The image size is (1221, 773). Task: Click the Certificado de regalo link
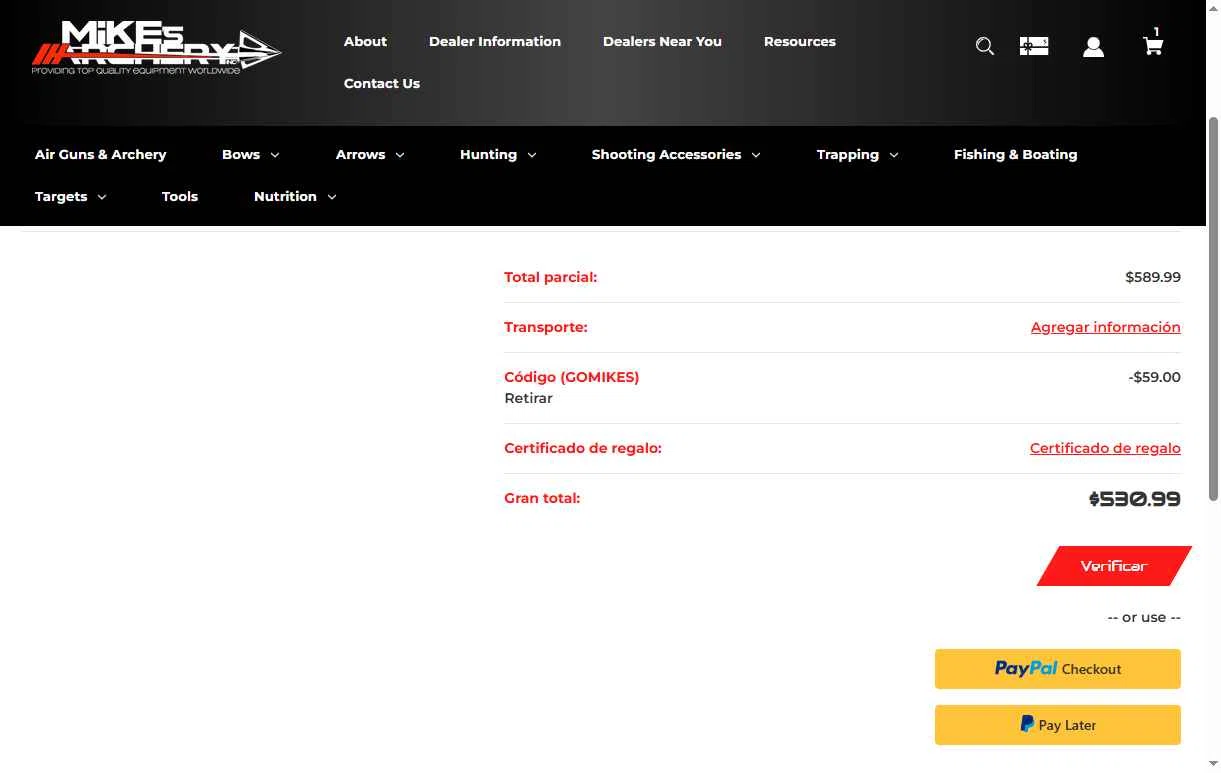click(1105, 448)
